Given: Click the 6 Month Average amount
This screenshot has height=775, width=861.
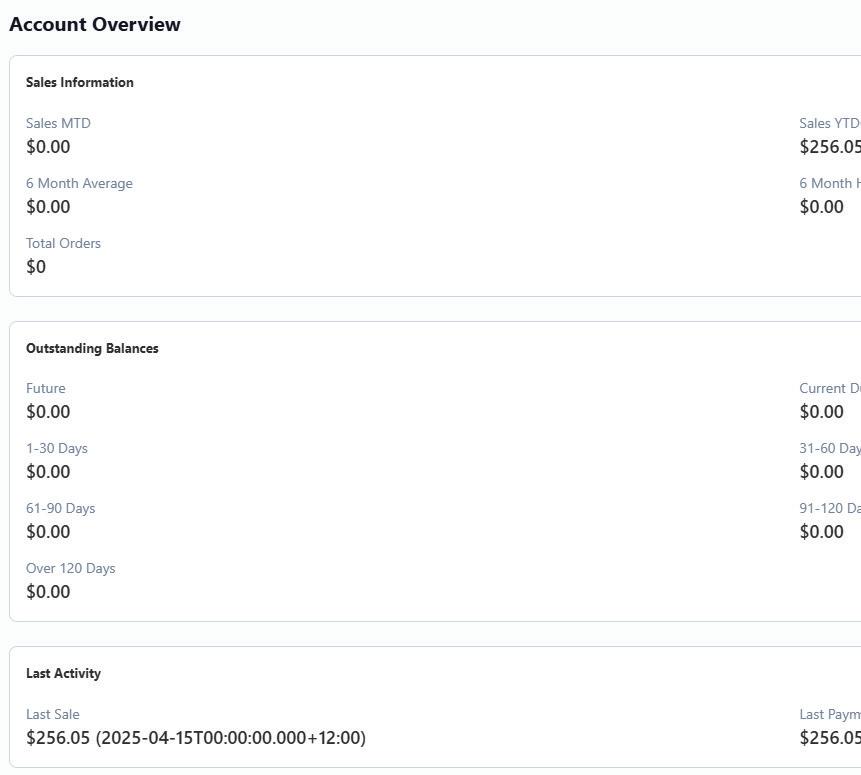Looking at the screenshot, I should point(48,207).
